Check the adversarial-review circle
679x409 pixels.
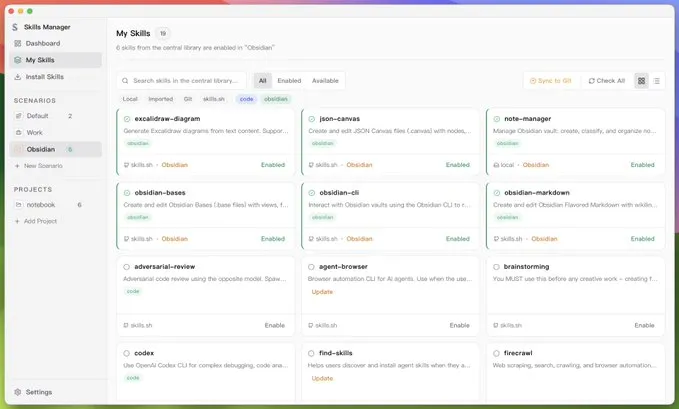(x=126, y=267)
